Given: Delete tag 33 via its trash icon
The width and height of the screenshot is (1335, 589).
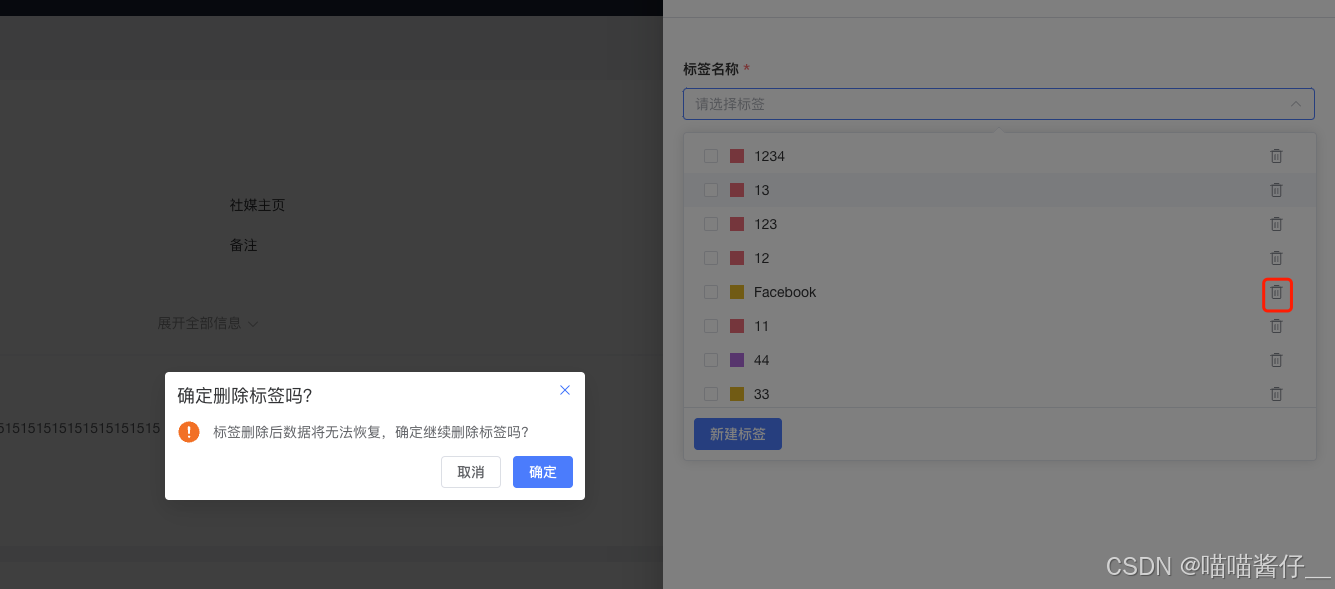Looking at the screenshot, I should (x=1276, y=394).
